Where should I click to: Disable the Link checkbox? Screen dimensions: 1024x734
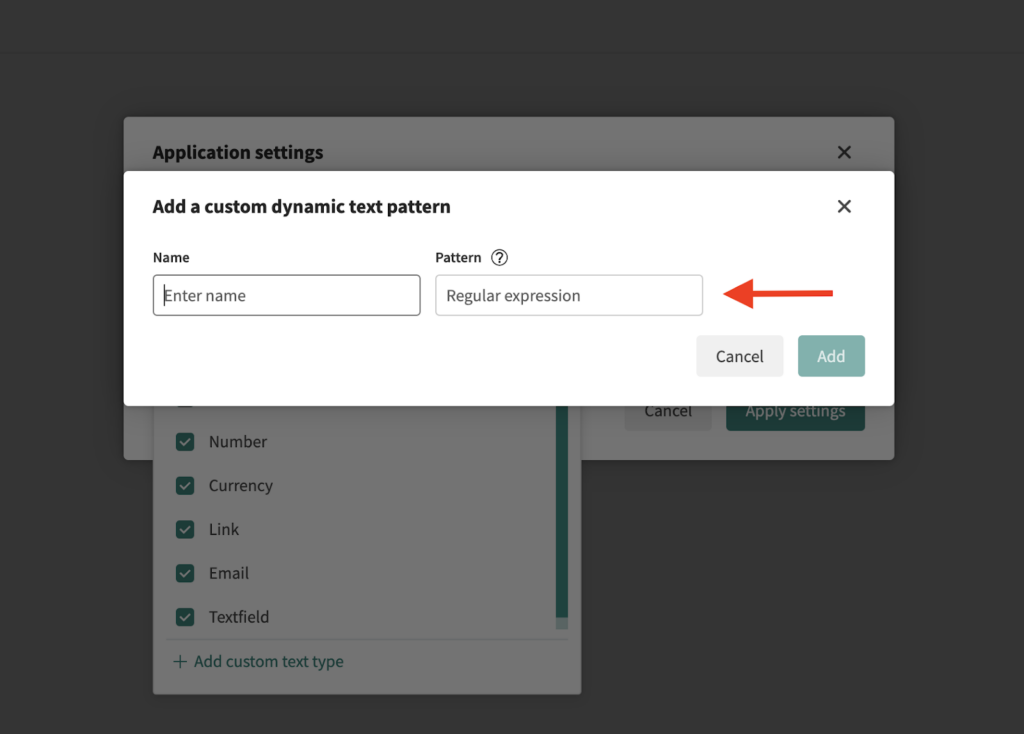click(185, 530)
